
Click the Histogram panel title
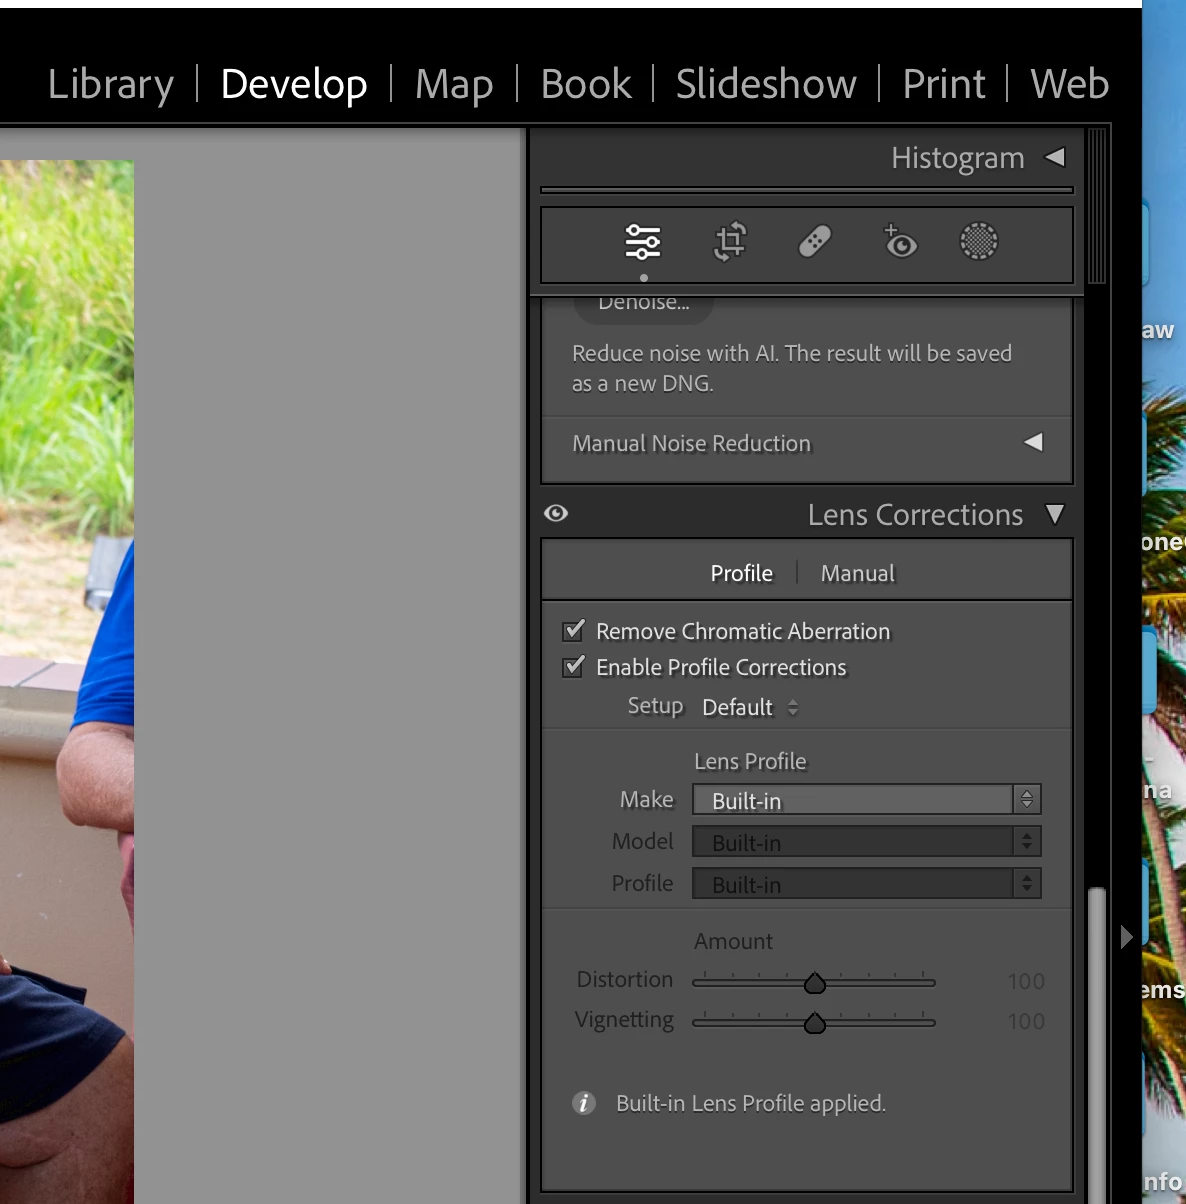click(x=957, y=158)
